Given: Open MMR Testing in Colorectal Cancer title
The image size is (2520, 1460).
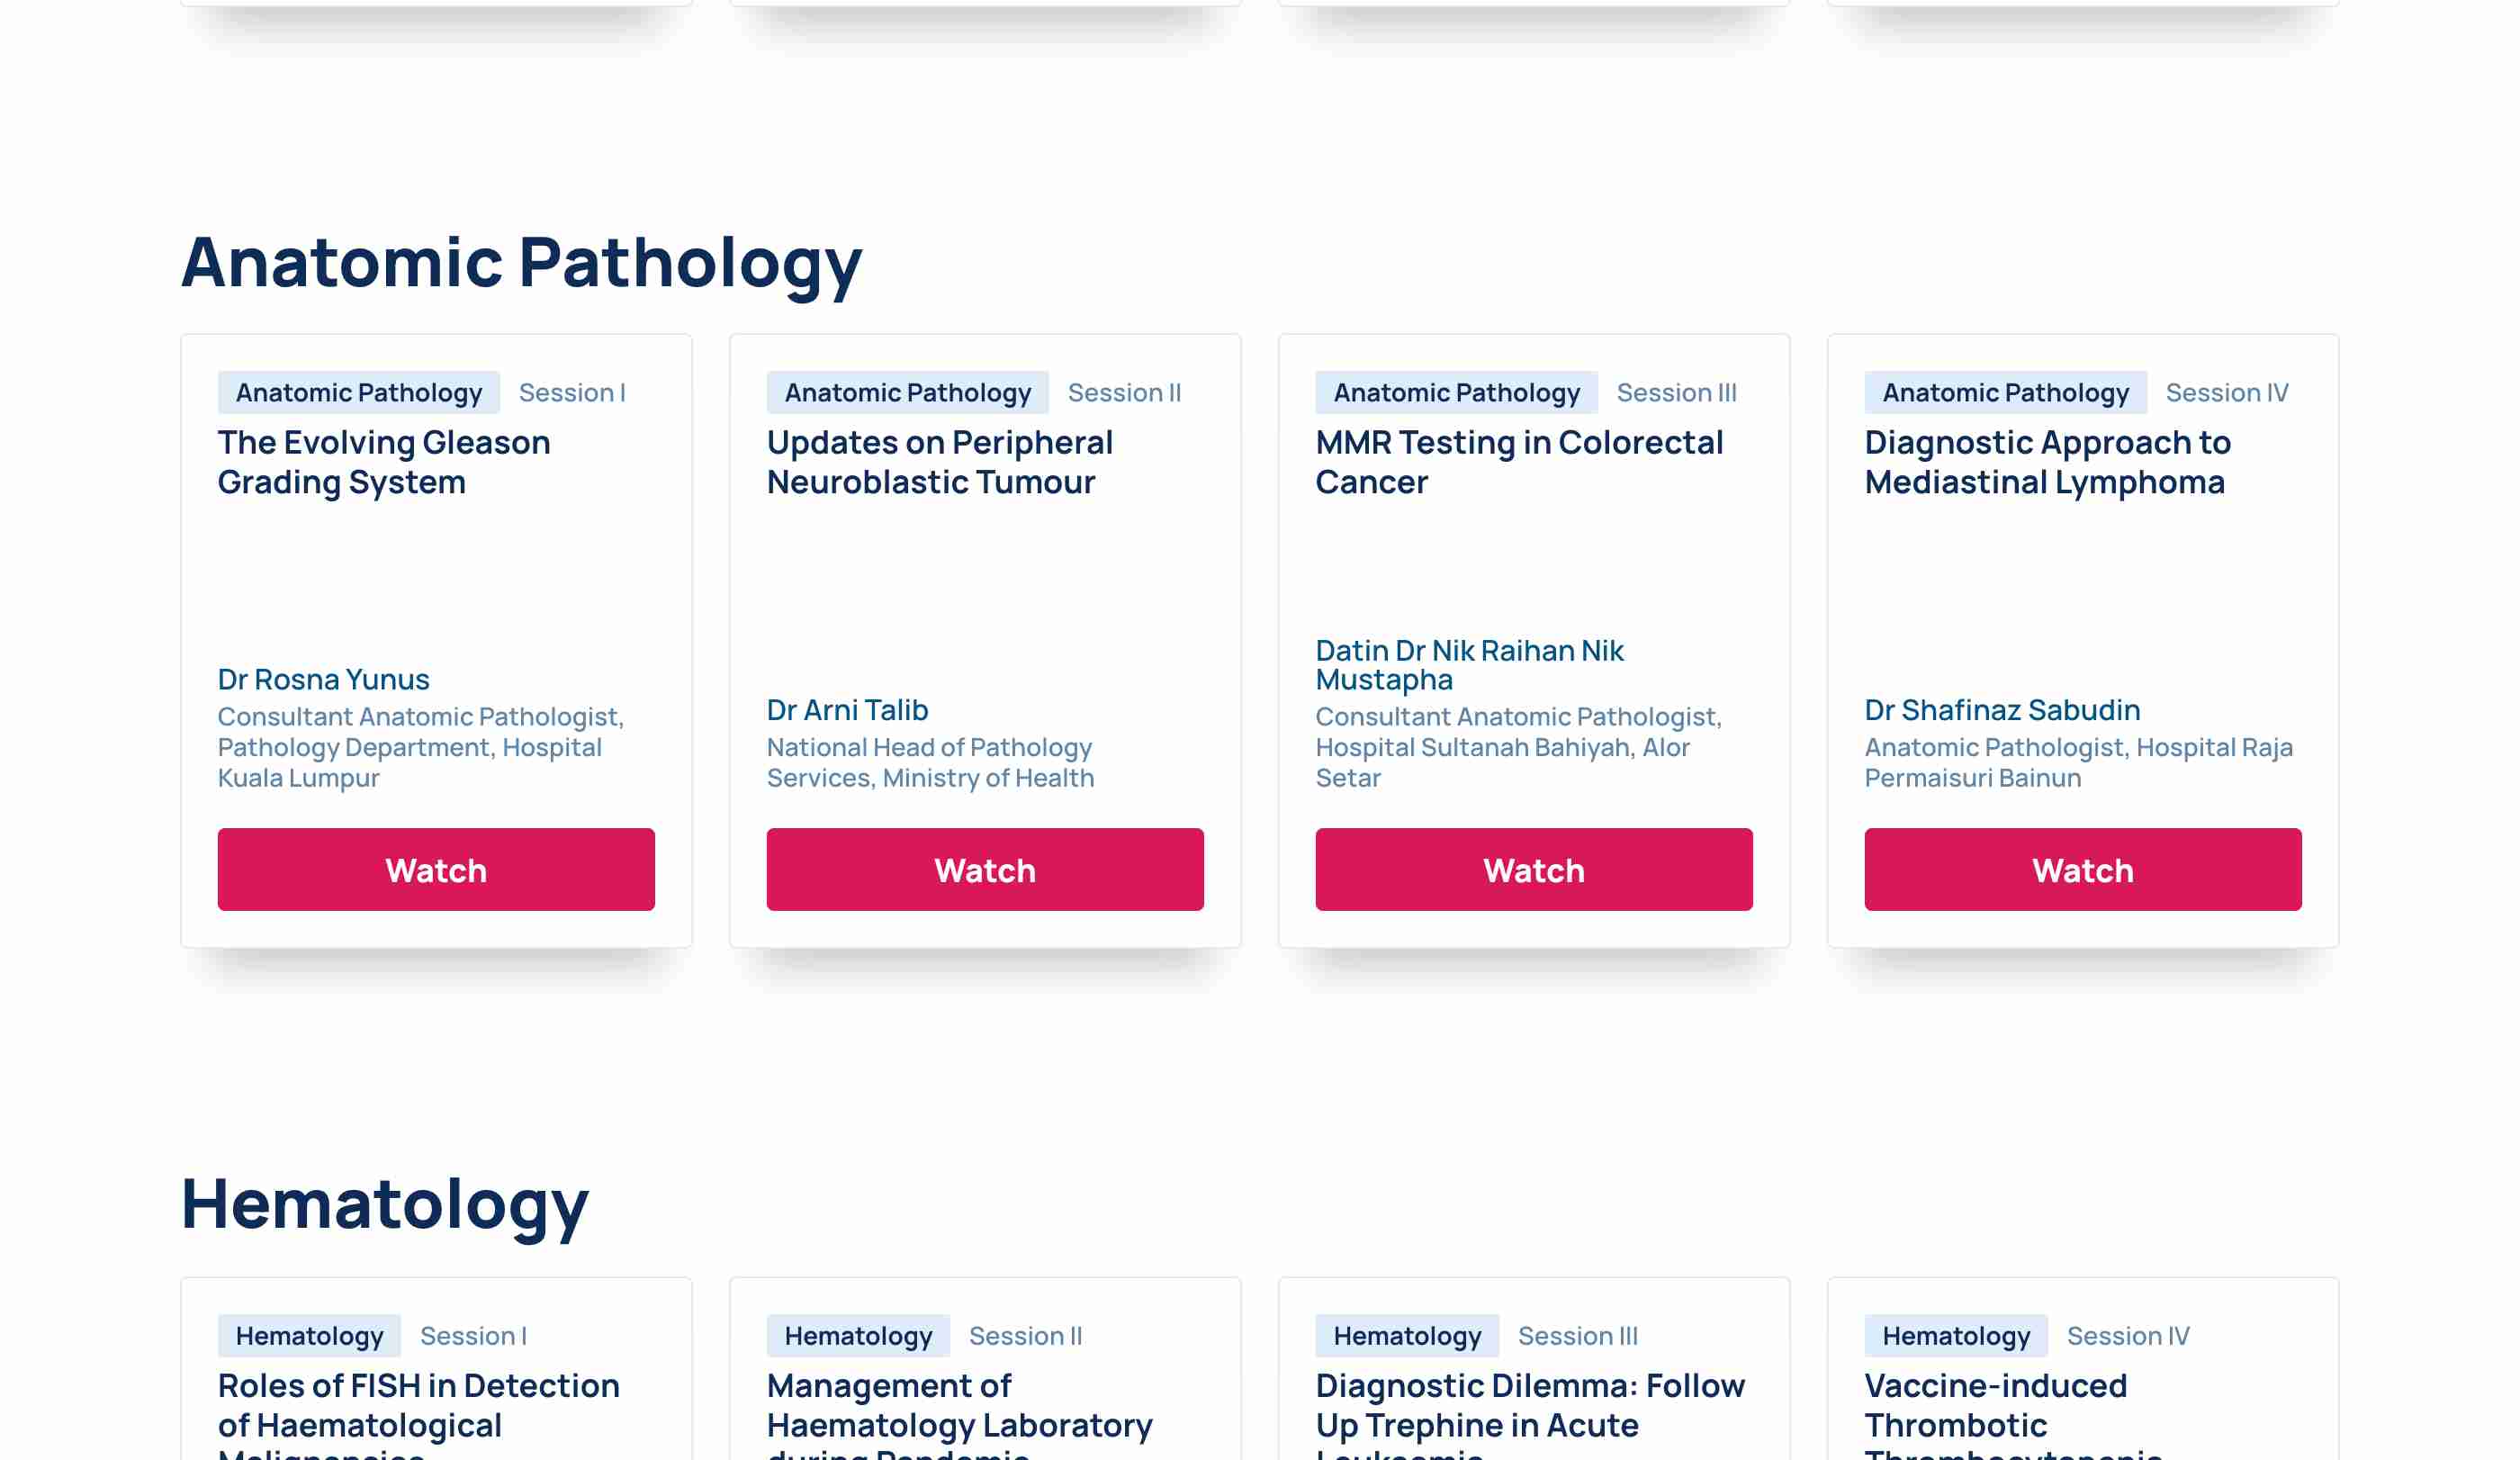Looking at the screenshot, I should pyautogui.click(x=1520, y=462).
